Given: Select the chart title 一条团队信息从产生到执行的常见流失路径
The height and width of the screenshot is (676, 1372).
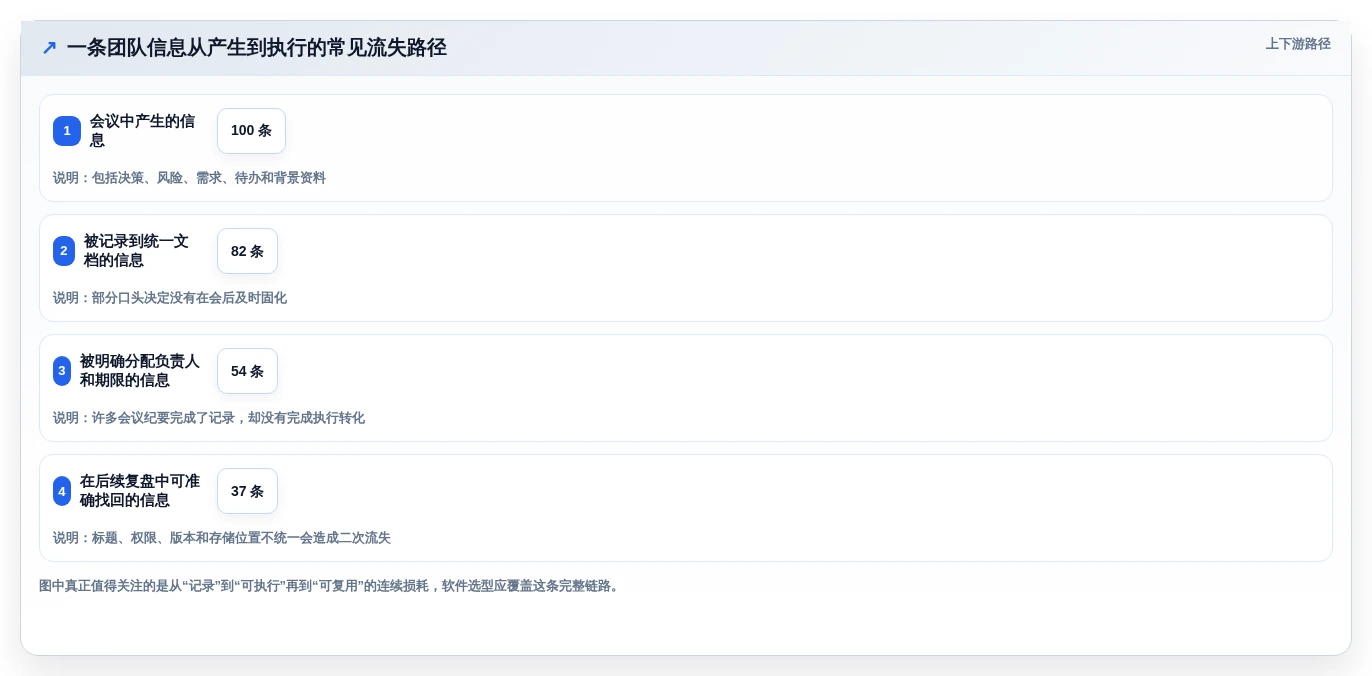Looking at the screenshot, I should pyautogui.click(x=256, y=47).
